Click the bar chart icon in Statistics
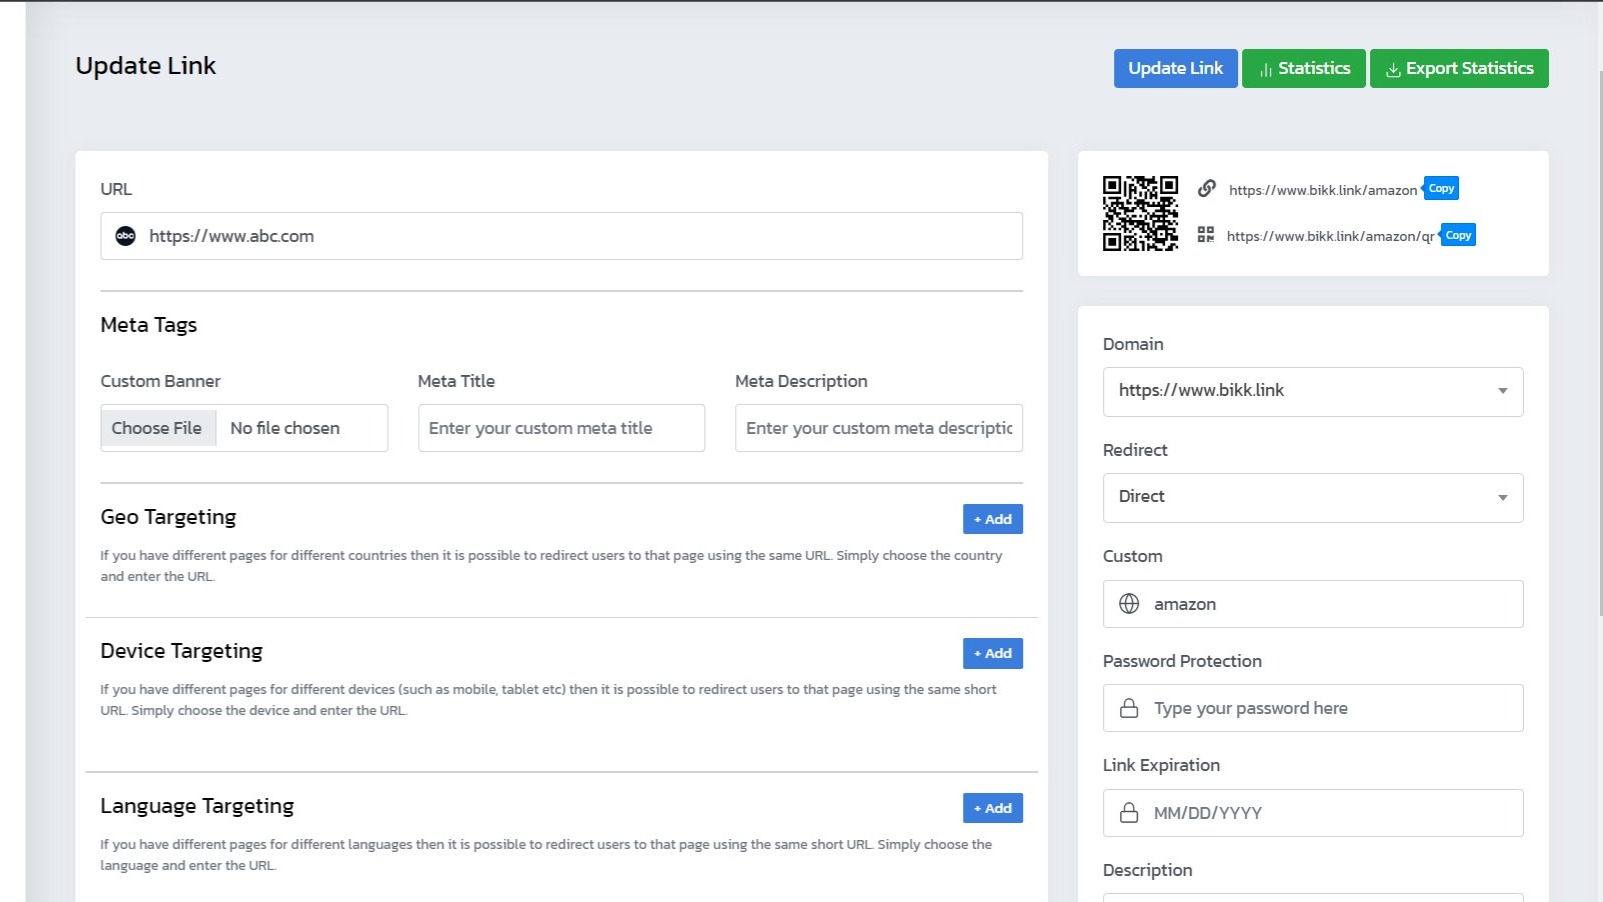This screenshot has width=1603, height=902. click(1265, 69)
